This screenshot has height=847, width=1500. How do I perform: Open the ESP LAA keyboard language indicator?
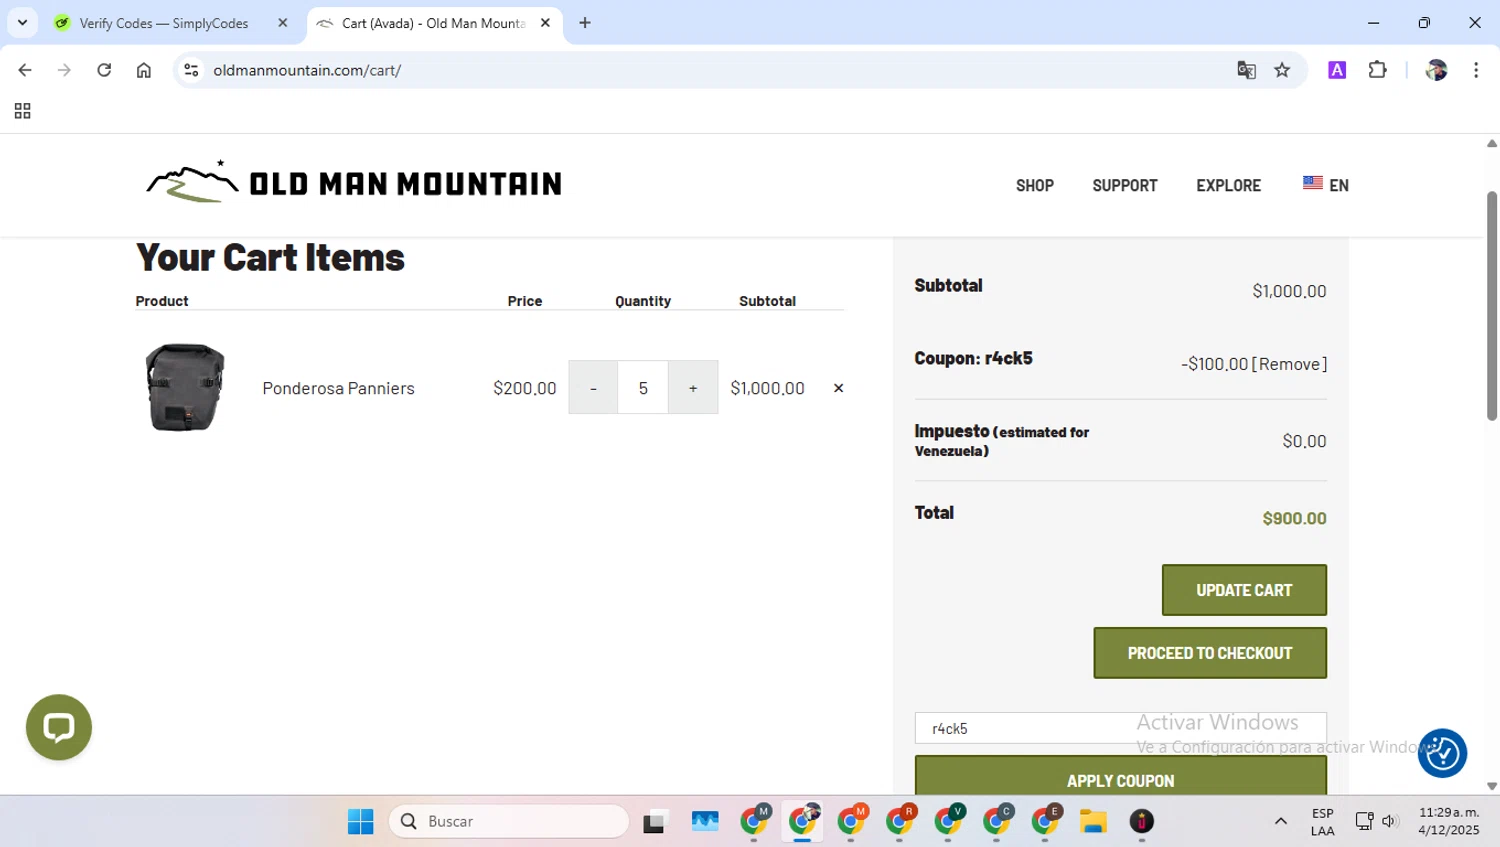[x=1322, y=821]
